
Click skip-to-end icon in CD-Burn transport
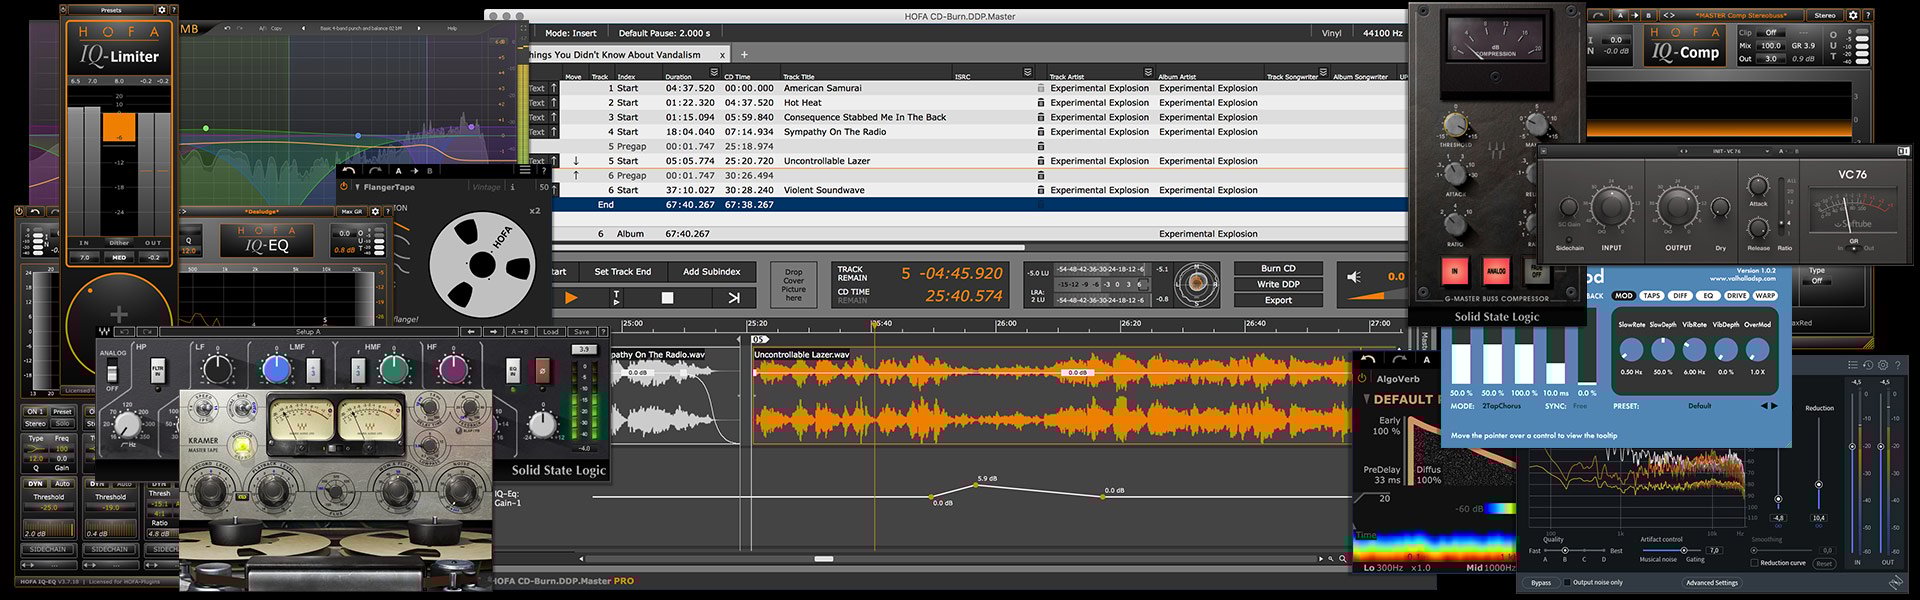point(733,297)
